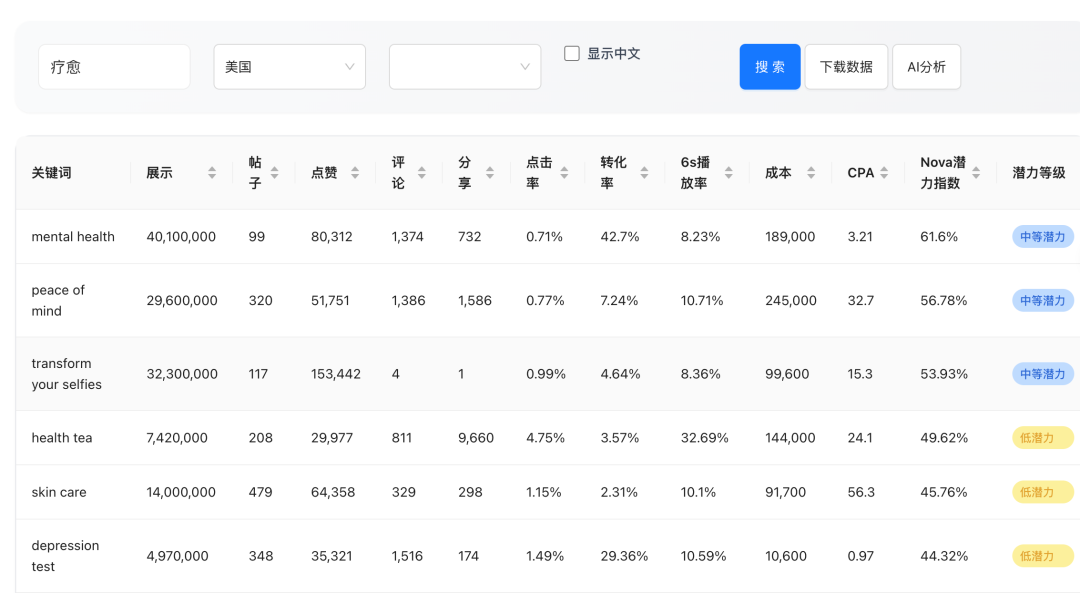Click the 61.6% Nova index value

click(x=939, y=236)
